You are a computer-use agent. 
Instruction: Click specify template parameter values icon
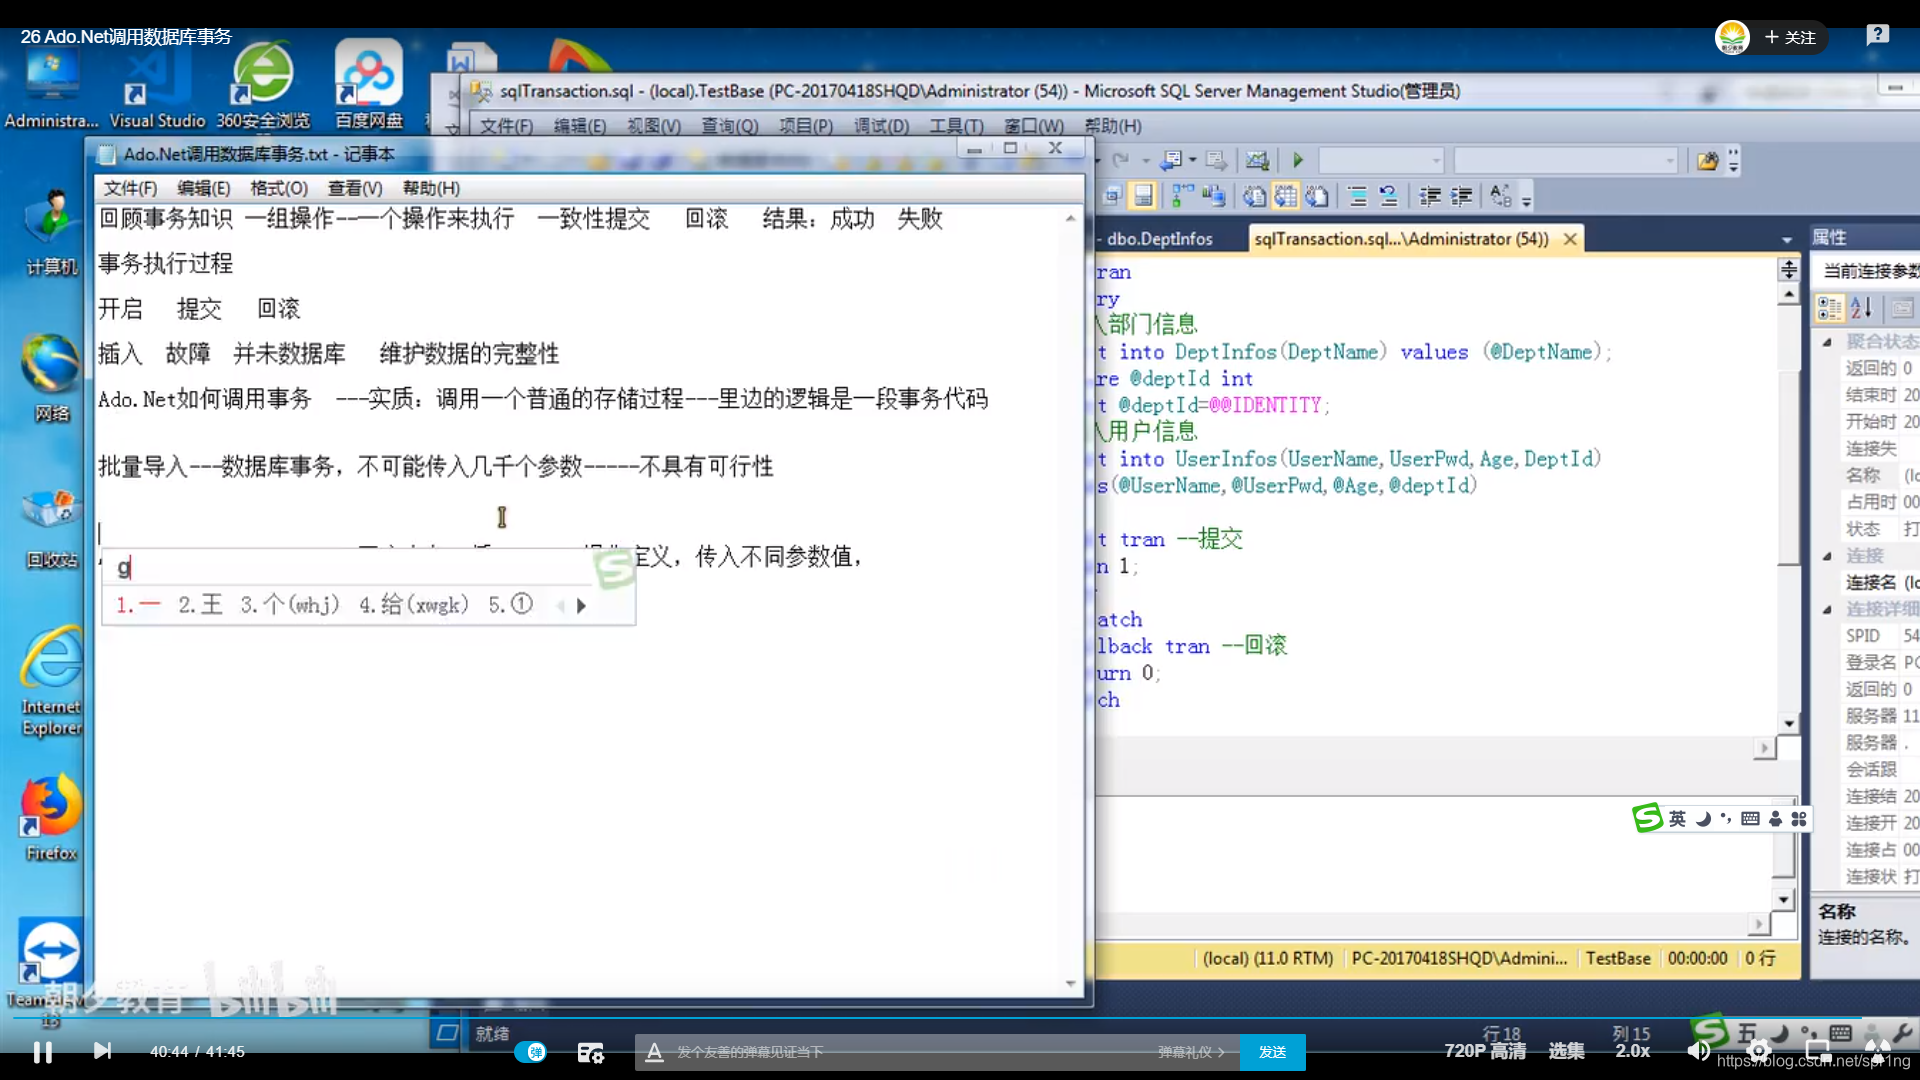(1500, 196)
